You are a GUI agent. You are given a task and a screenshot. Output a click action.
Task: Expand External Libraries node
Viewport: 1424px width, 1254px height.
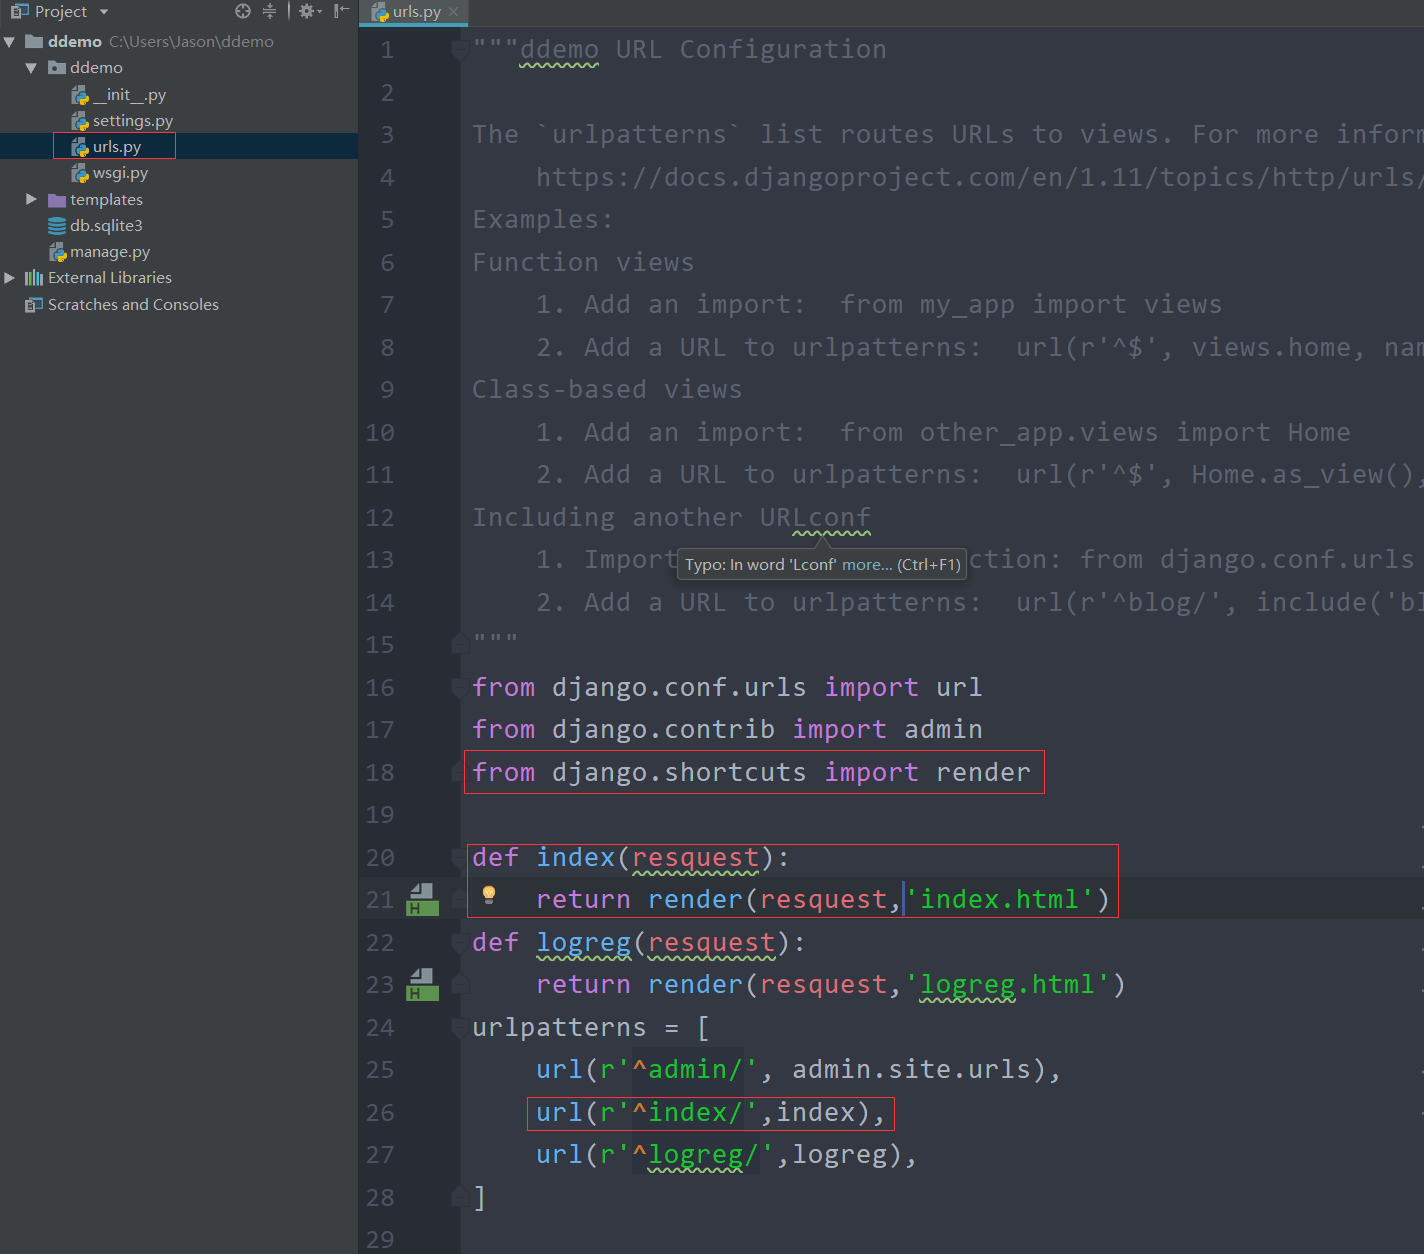pos(10,278)
